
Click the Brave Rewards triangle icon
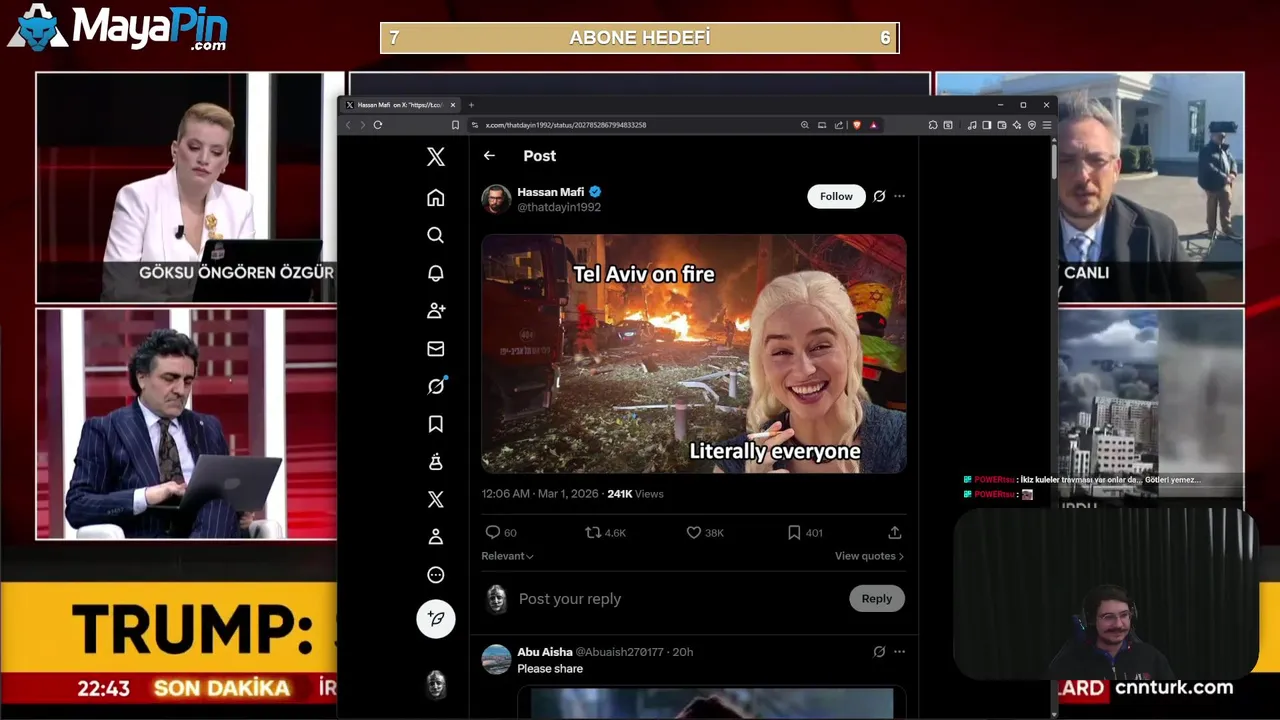pos(874,125)
